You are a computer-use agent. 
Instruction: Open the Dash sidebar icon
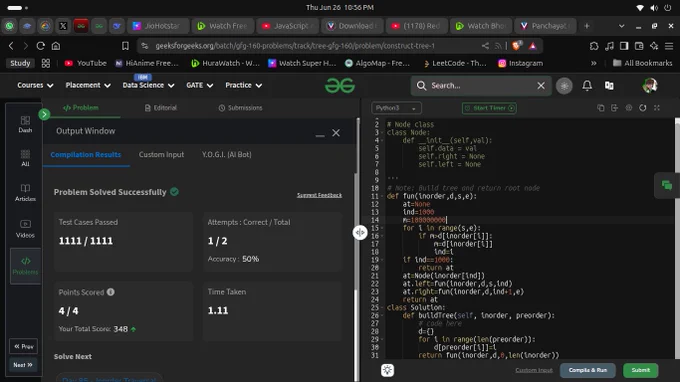click(25, 124)
